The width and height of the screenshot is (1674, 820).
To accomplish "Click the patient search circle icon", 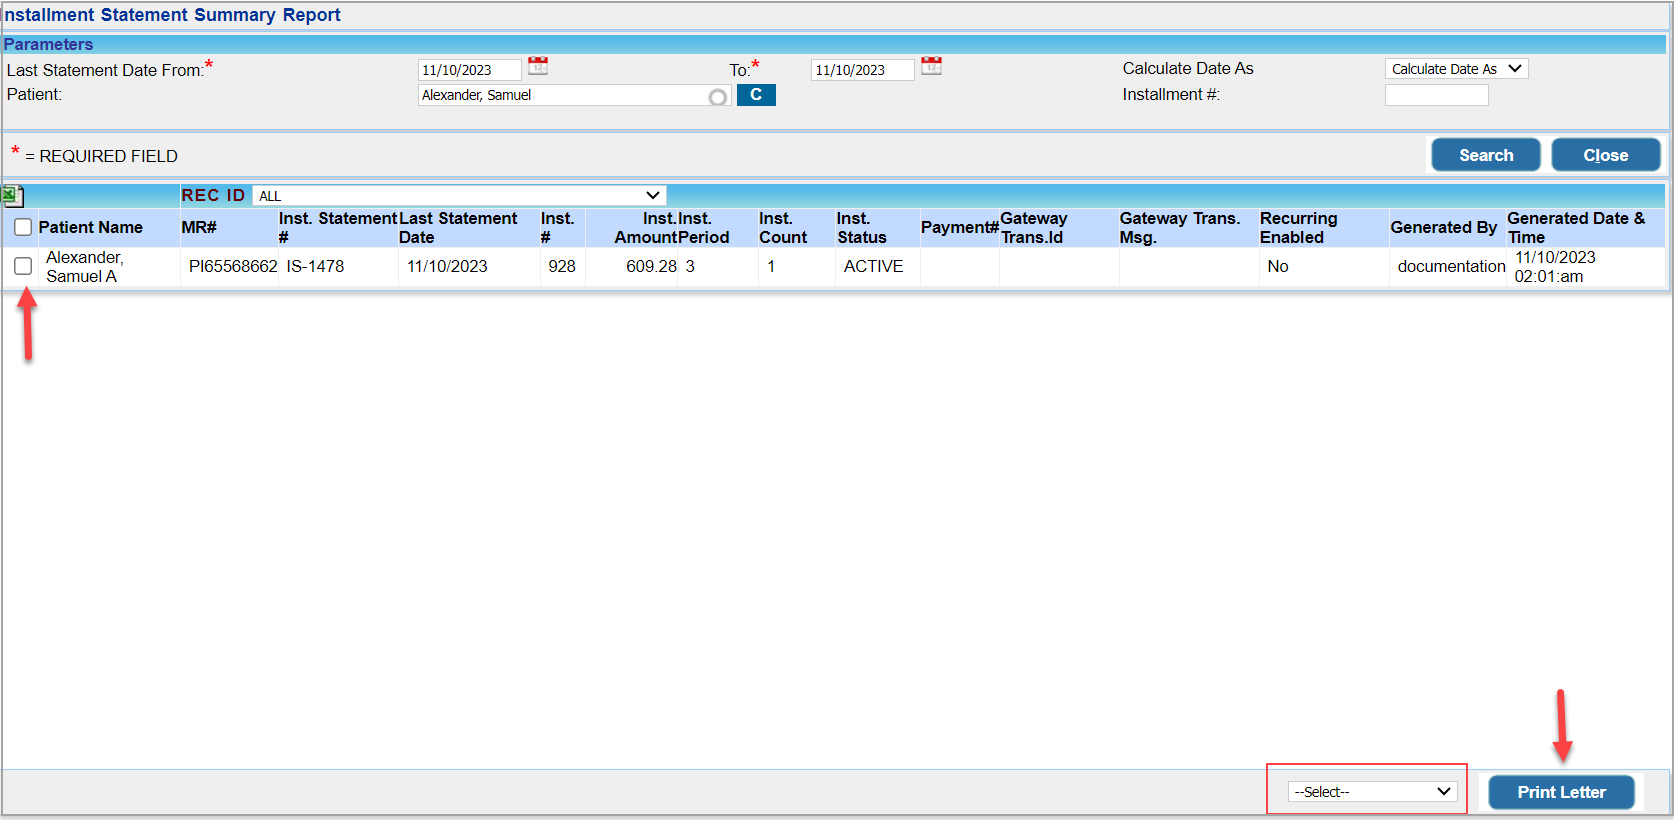I will [717, 97].
